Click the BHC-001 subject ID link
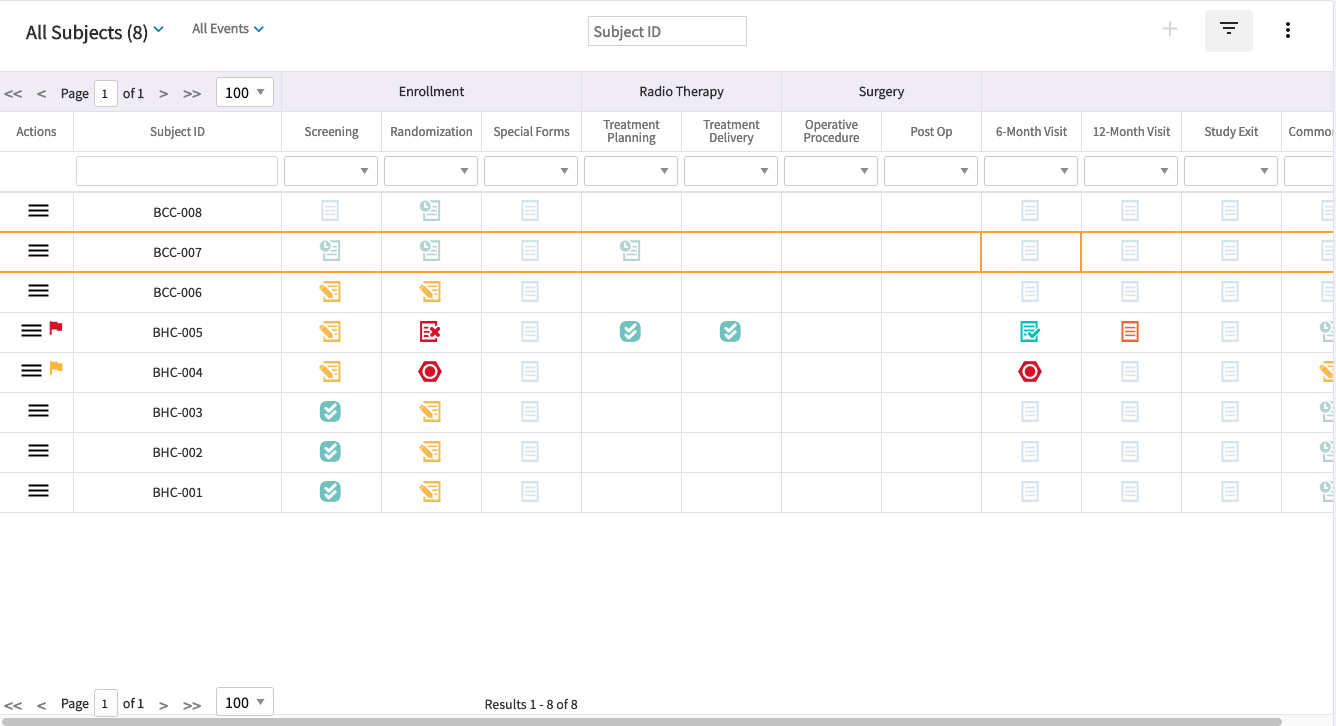 (178, 492)
